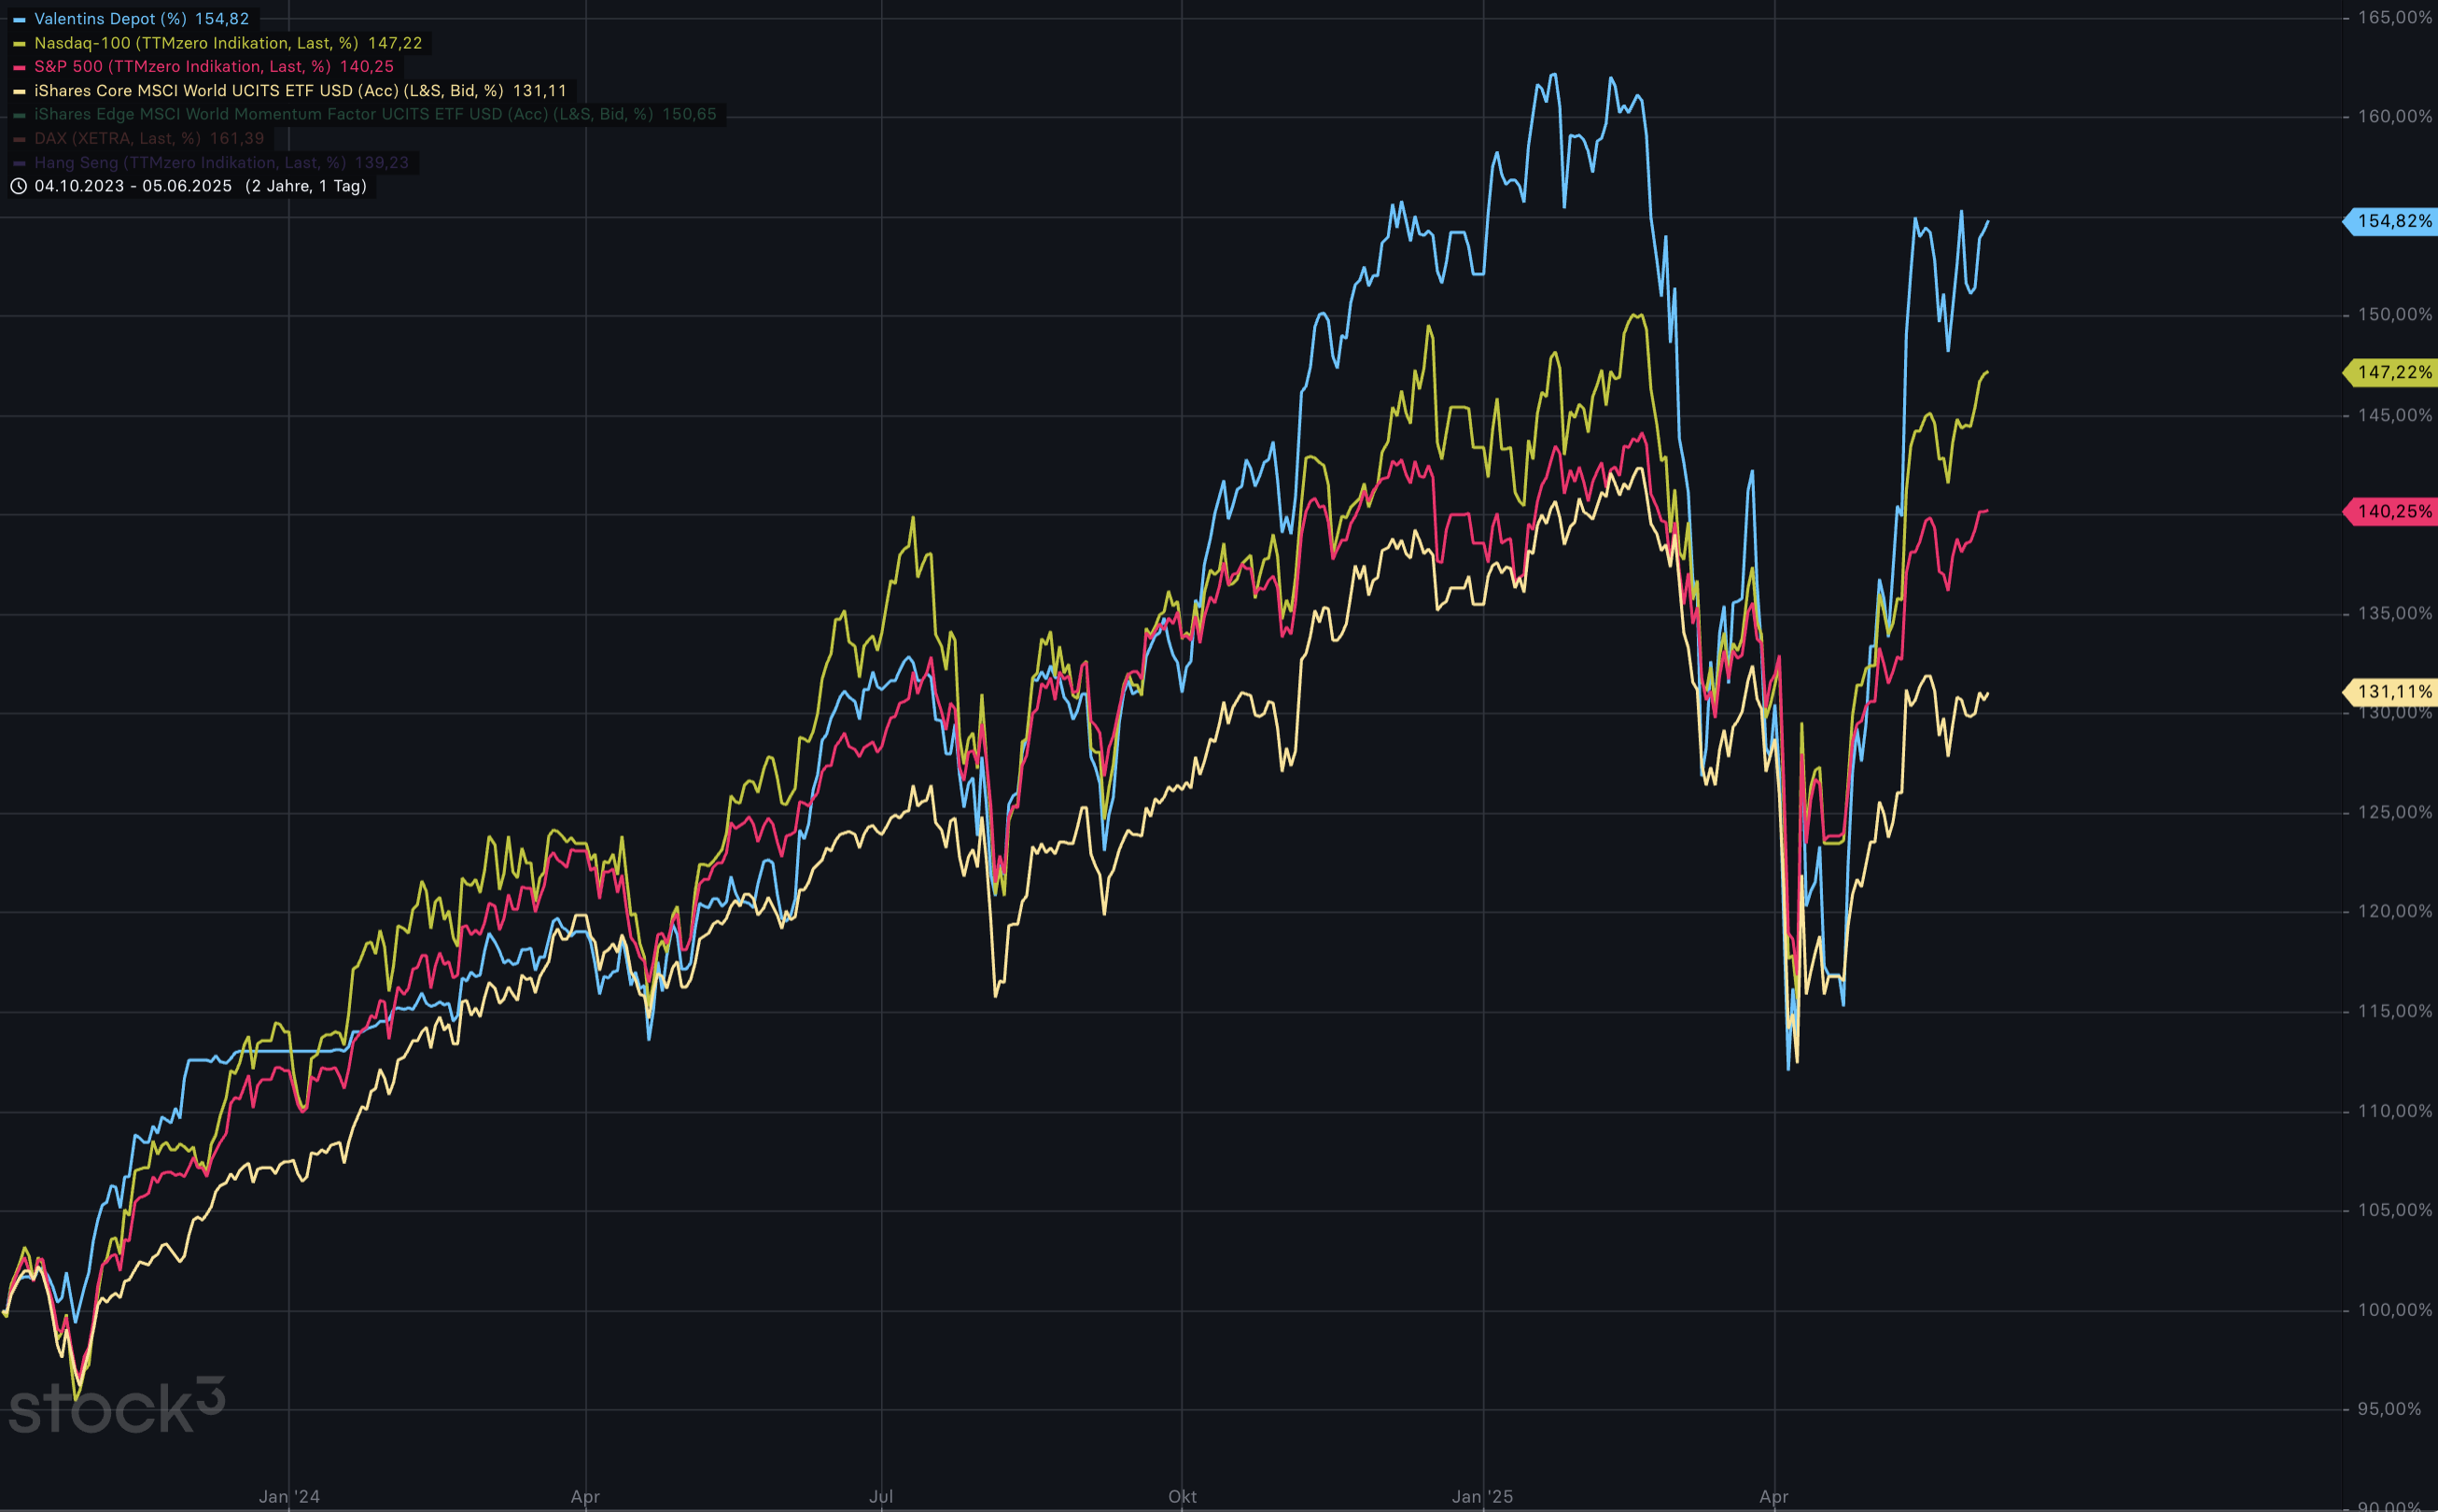This screenshot has height=1512, width=2438.
Task: Show the hidden DAX XETRA series
Action: [140, 138]
